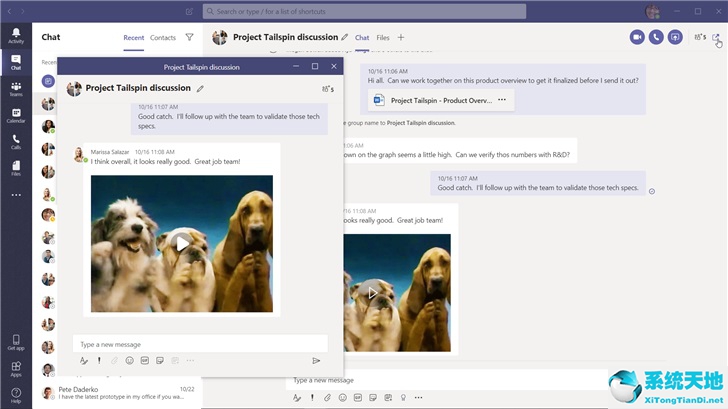Pop out the chat into a new window
728x409 pixels.
(715, 37)
